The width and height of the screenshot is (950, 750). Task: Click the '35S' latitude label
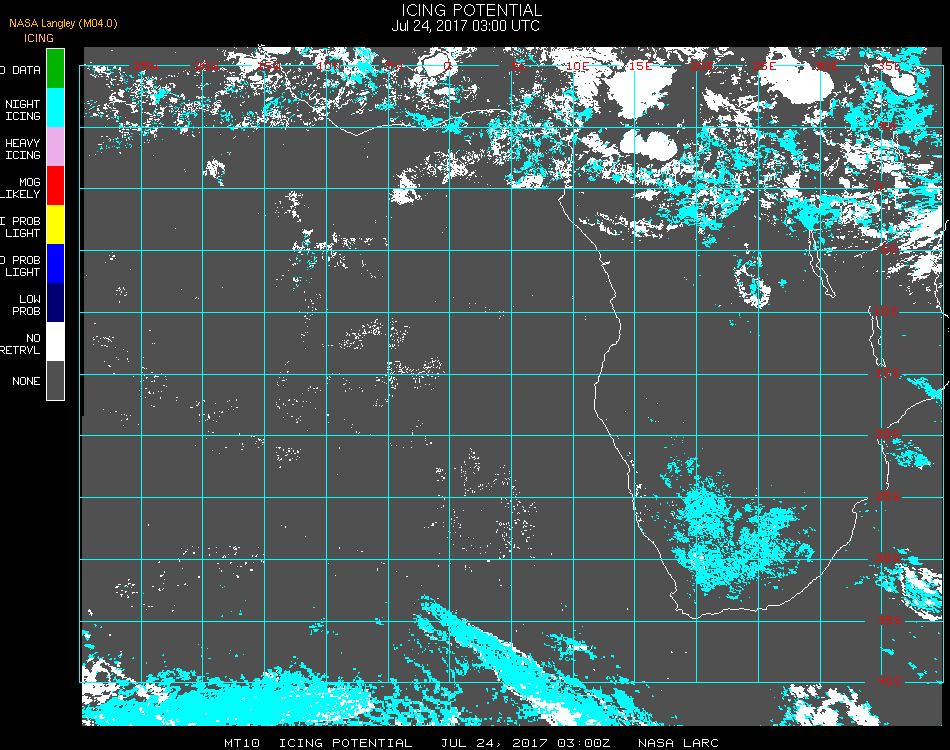click(x=890, y=620)
